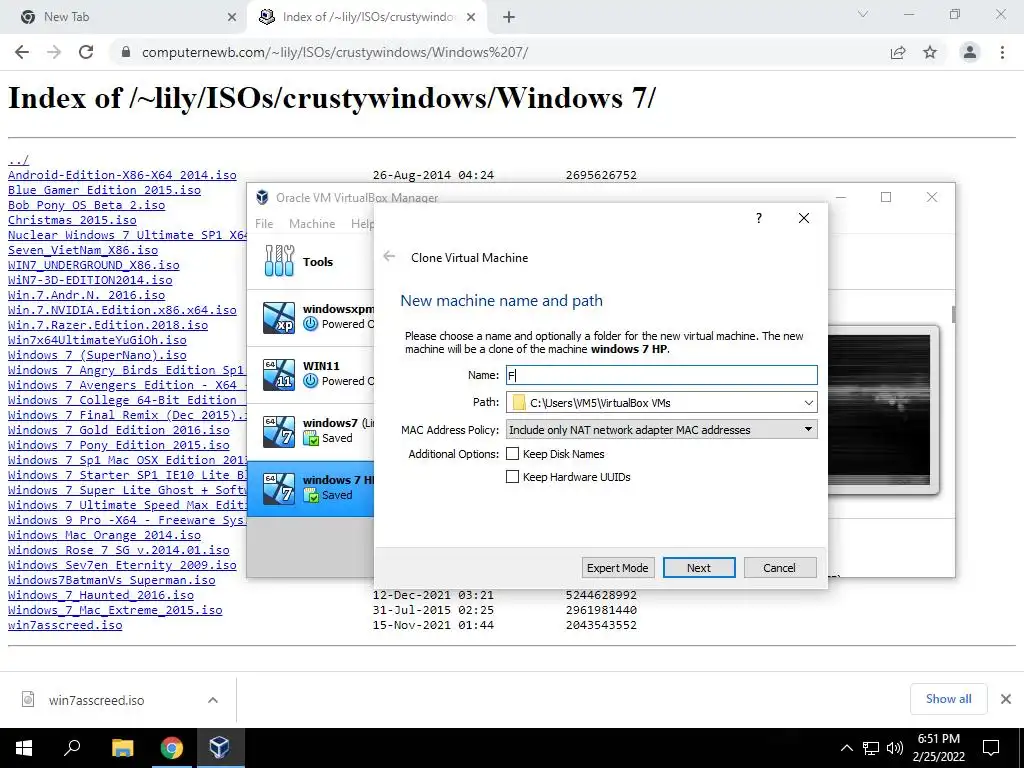Open the File menu in VirtualBox Manager
This screenshot has height=768, width=1024.
264,223
